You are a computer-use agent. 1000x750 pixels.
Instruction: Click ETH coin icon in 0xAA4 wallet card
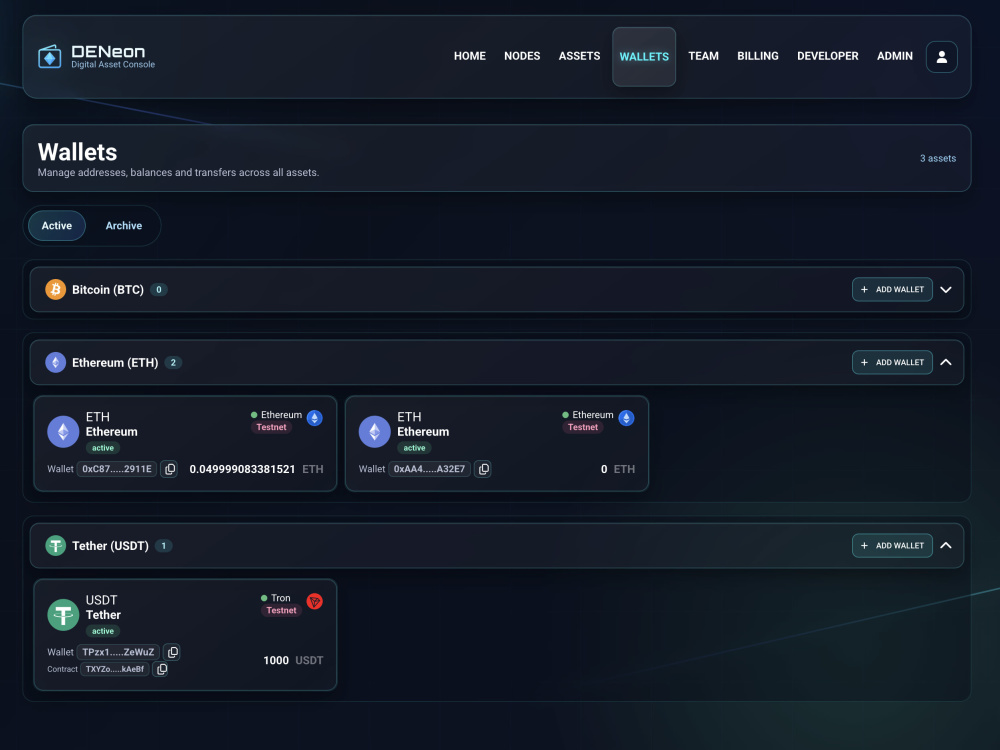point(374,432)
